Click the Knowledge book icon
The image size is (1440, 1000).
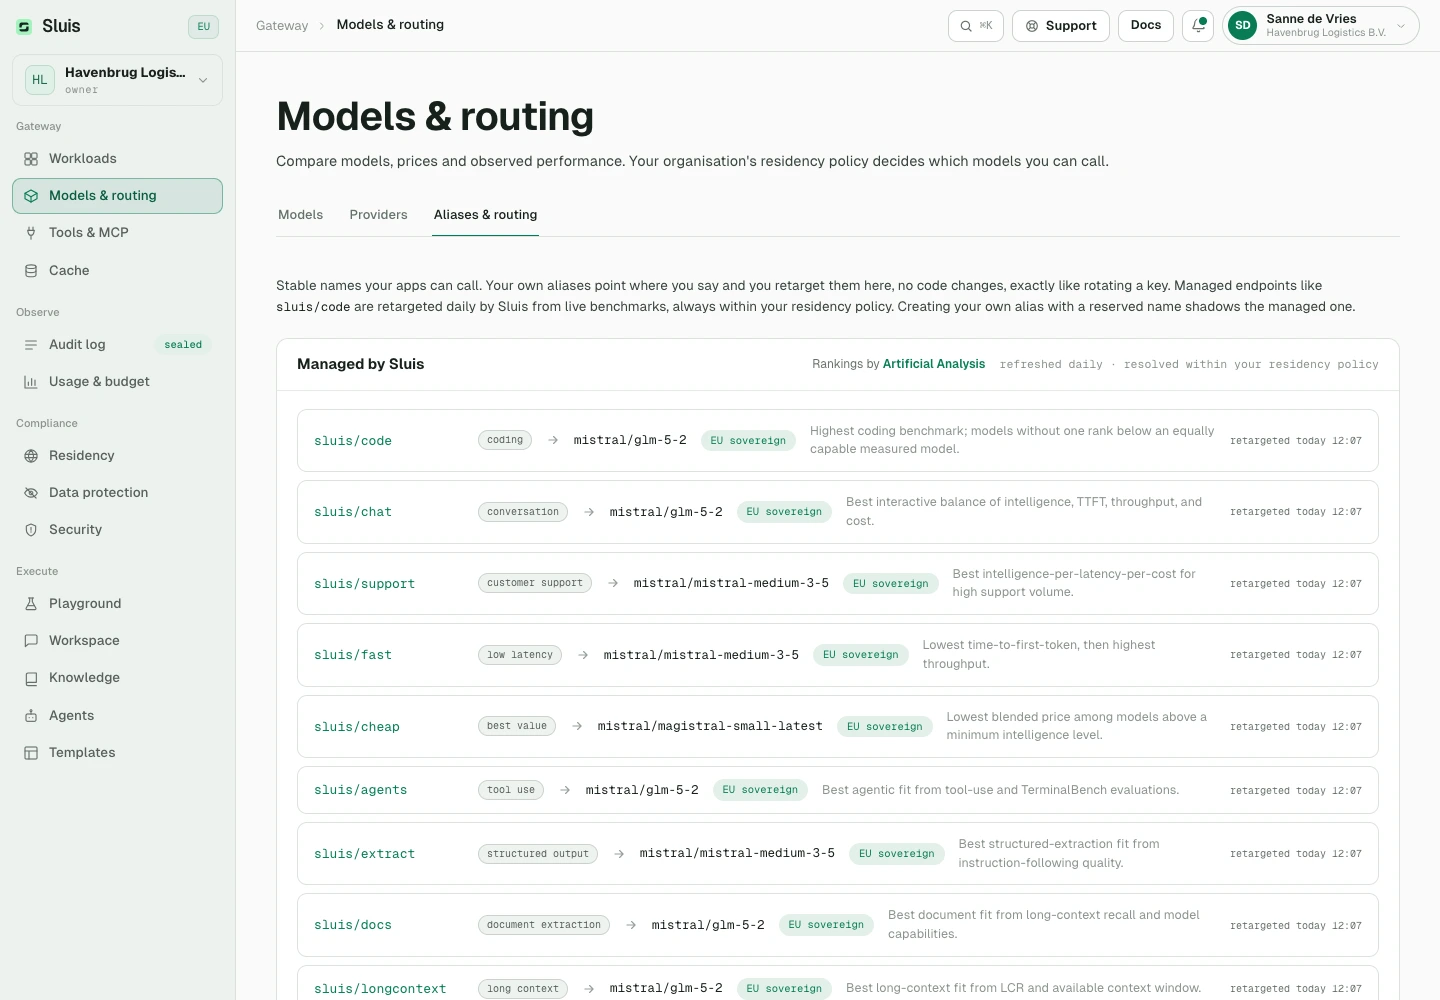click(31, 678)
